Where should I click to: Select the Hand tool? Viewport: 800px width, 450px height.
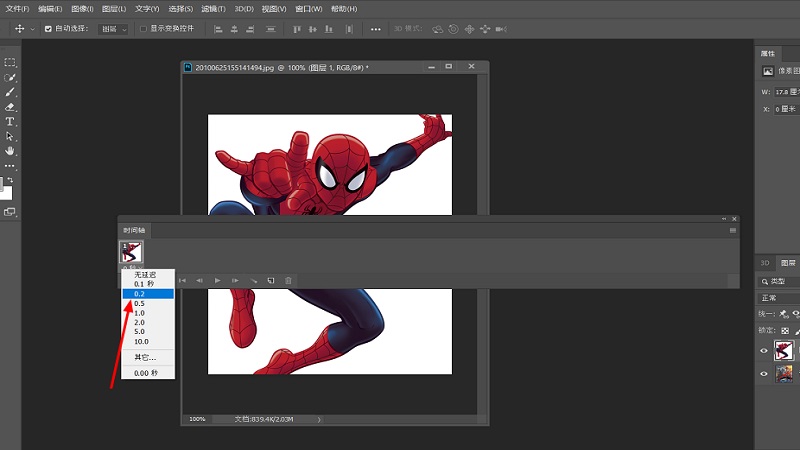[10, 151]
